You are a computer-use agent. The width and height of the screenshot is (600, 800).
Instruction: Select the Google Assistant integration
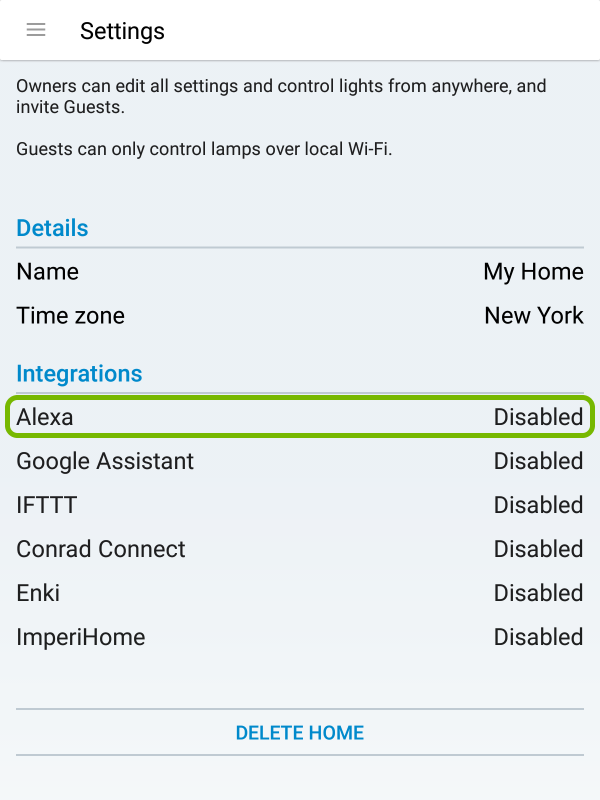pyautogui.click(x=300, y=461)
